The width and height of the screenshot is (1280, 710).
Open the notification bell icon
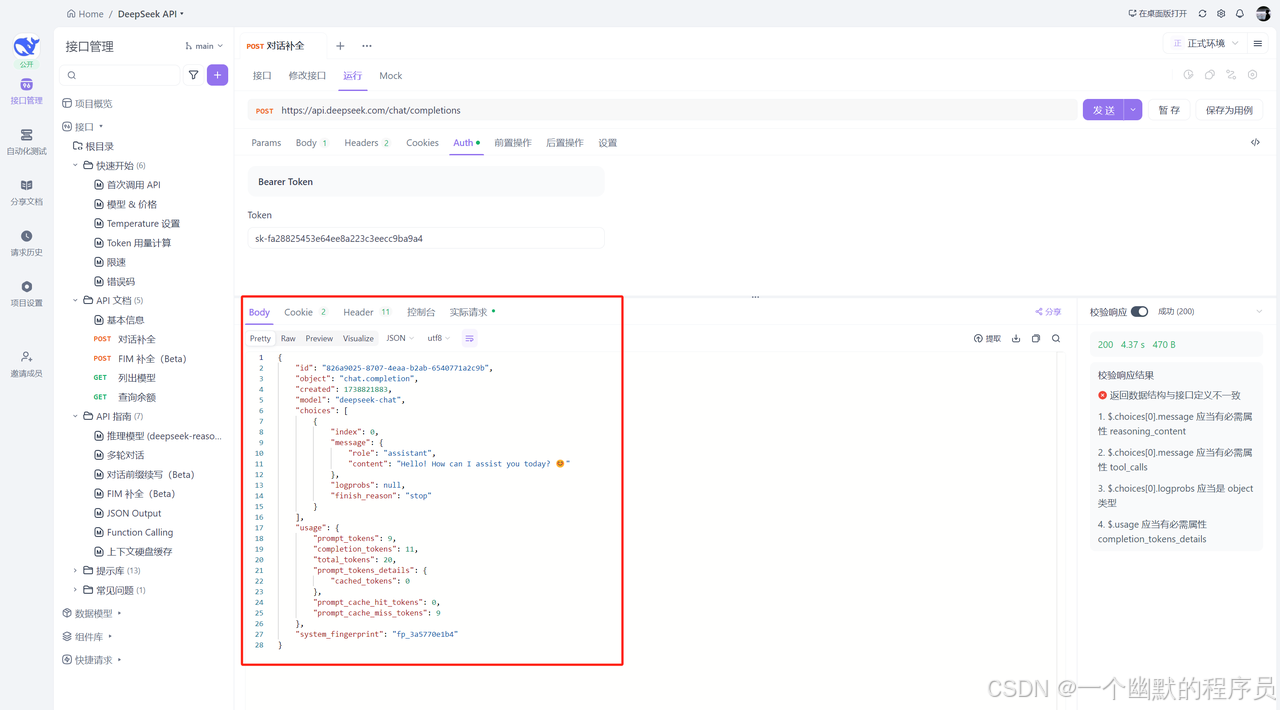point(1240,14)
